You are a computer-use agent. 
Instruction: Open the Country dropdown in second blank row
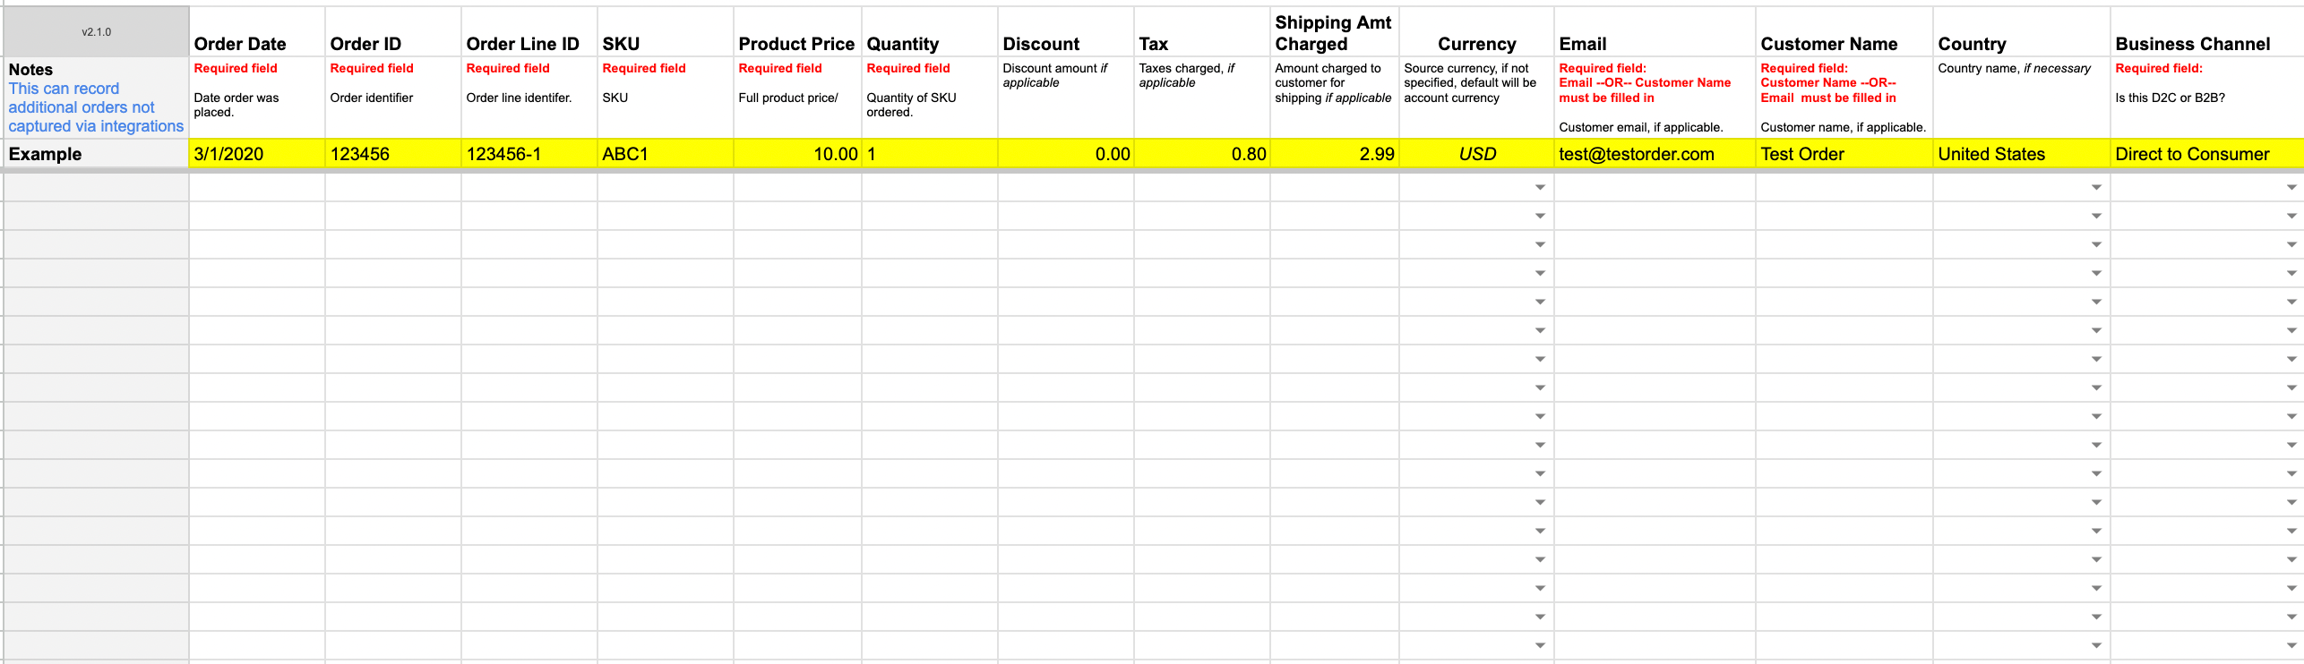[x=2095, y=216]
